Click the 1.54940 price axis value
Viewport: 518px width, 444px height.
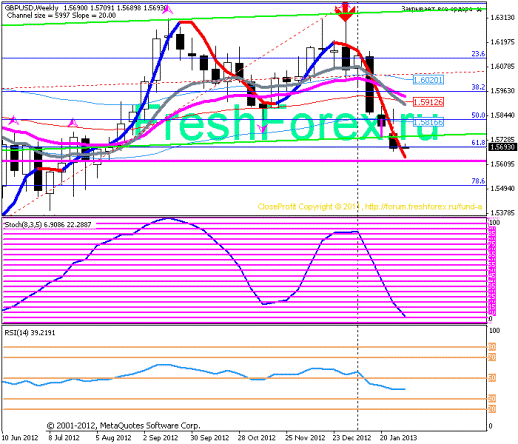[x=503, y=189]
